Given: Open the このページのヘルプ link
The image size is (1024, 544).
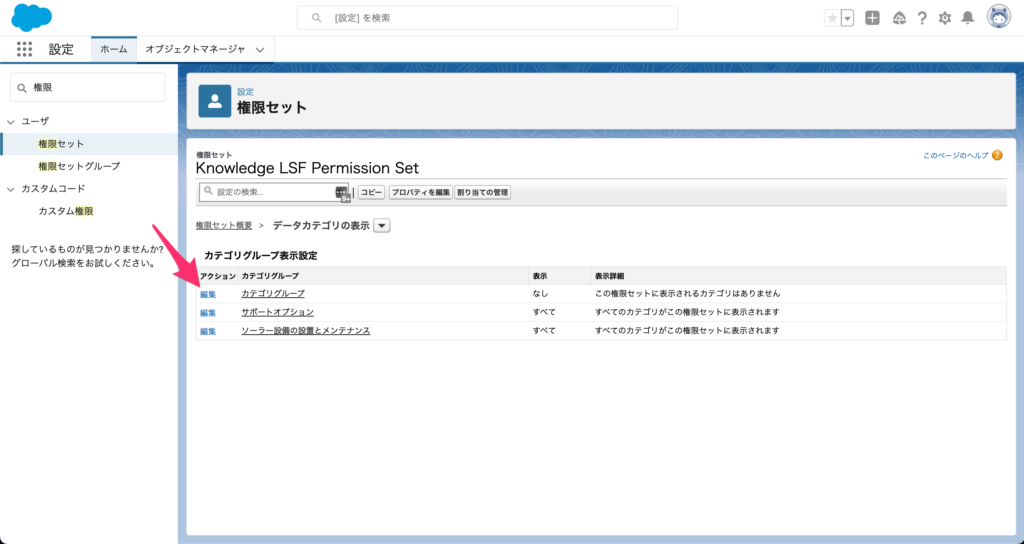Looking at the screenshot, I should point(955,155).
